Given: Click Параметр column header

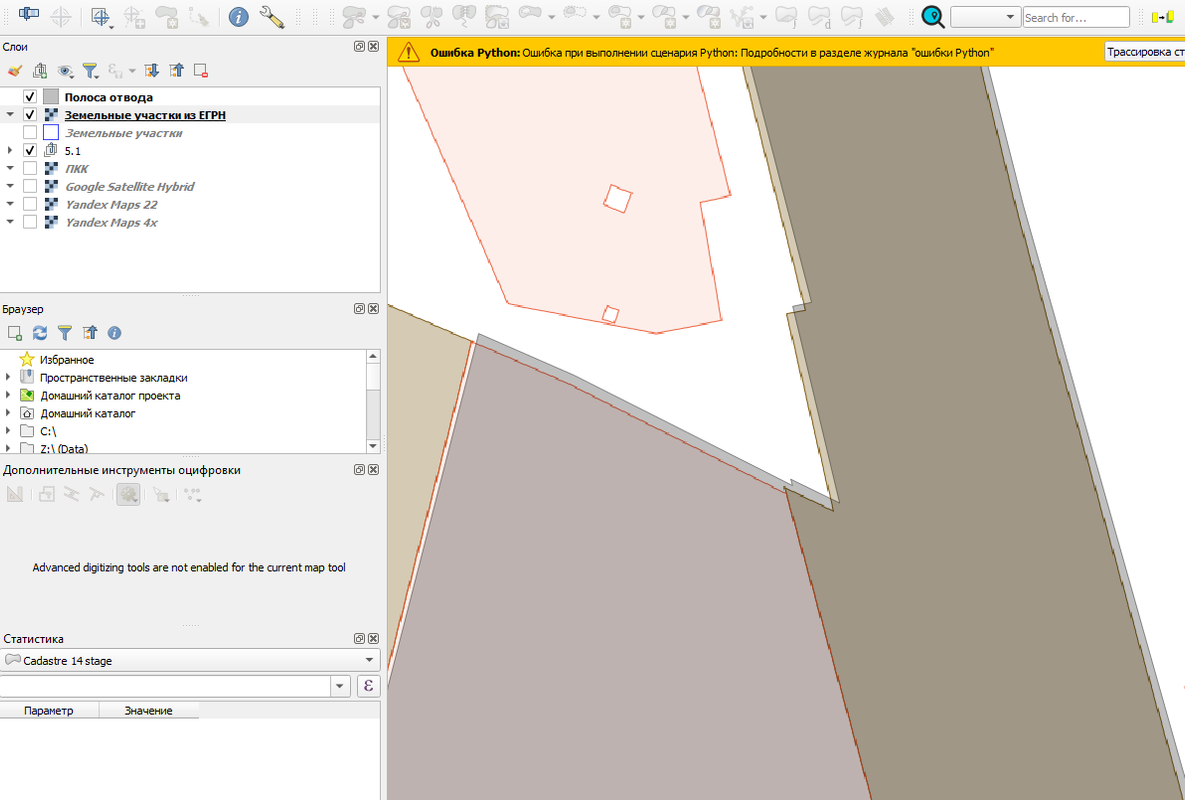Looking at the screenshot, I should [x=49, y=711].
